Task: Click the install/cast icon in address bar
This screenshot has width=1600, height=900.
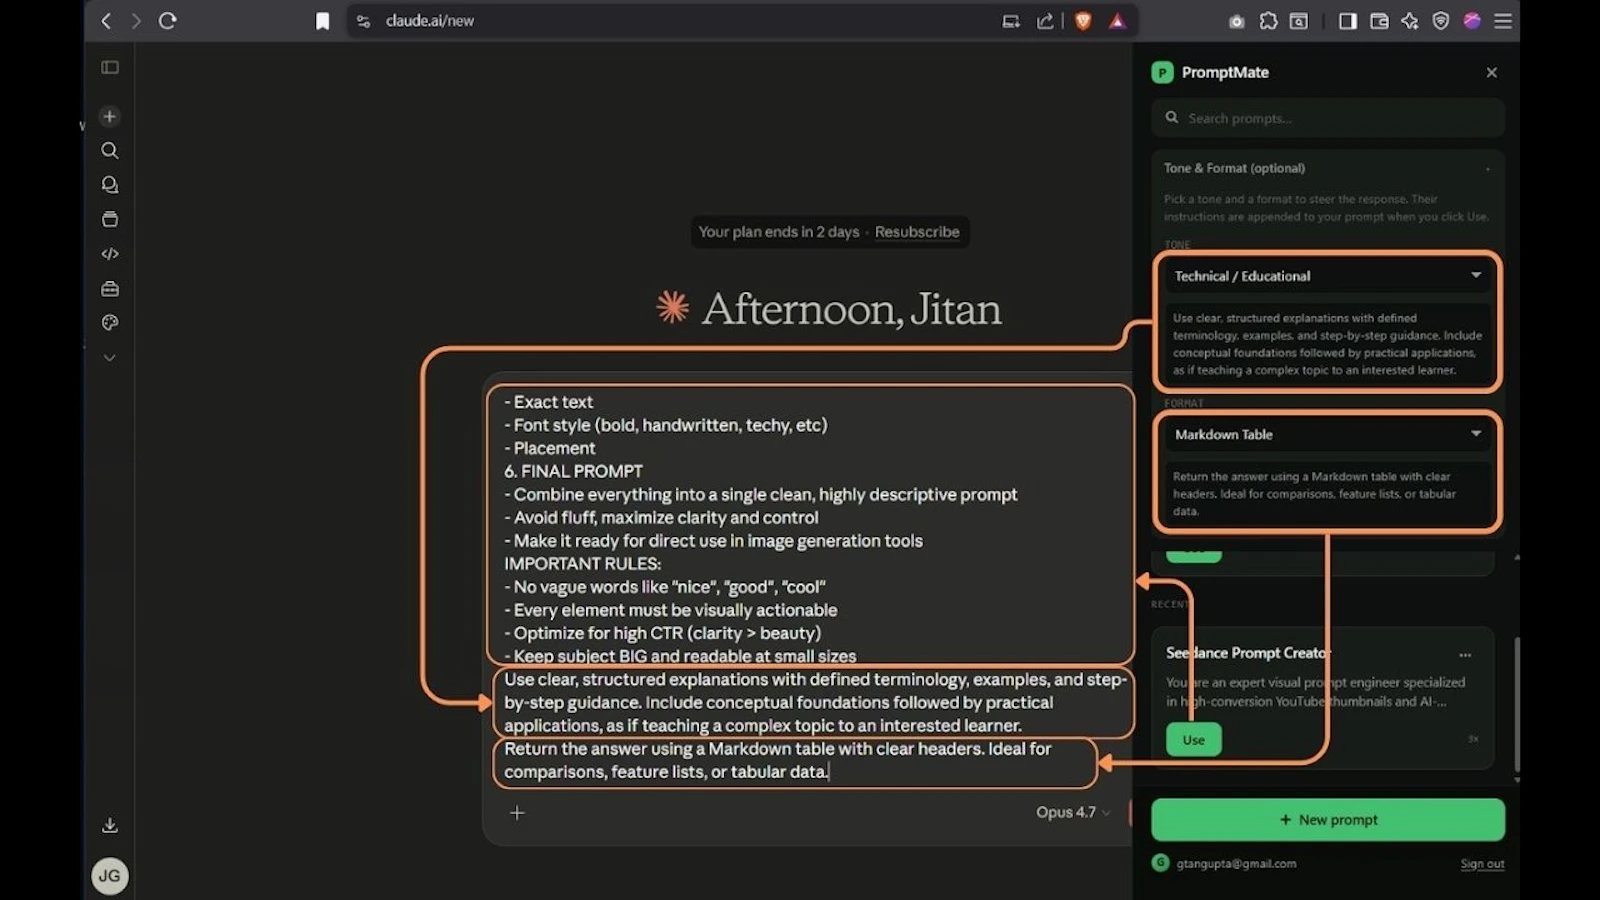Action: point(1011,21)
